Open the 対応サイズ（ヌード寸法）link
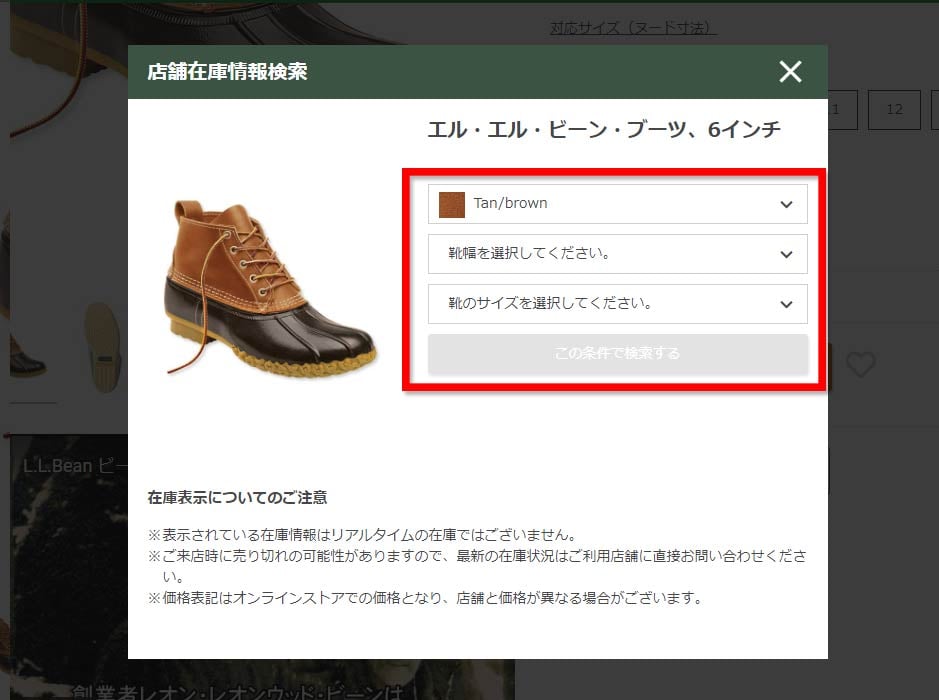 634,29
